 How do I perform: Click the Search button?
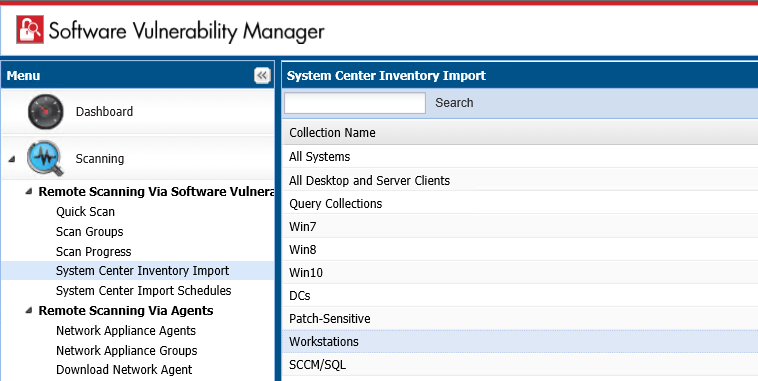click(x=454, y=103)
